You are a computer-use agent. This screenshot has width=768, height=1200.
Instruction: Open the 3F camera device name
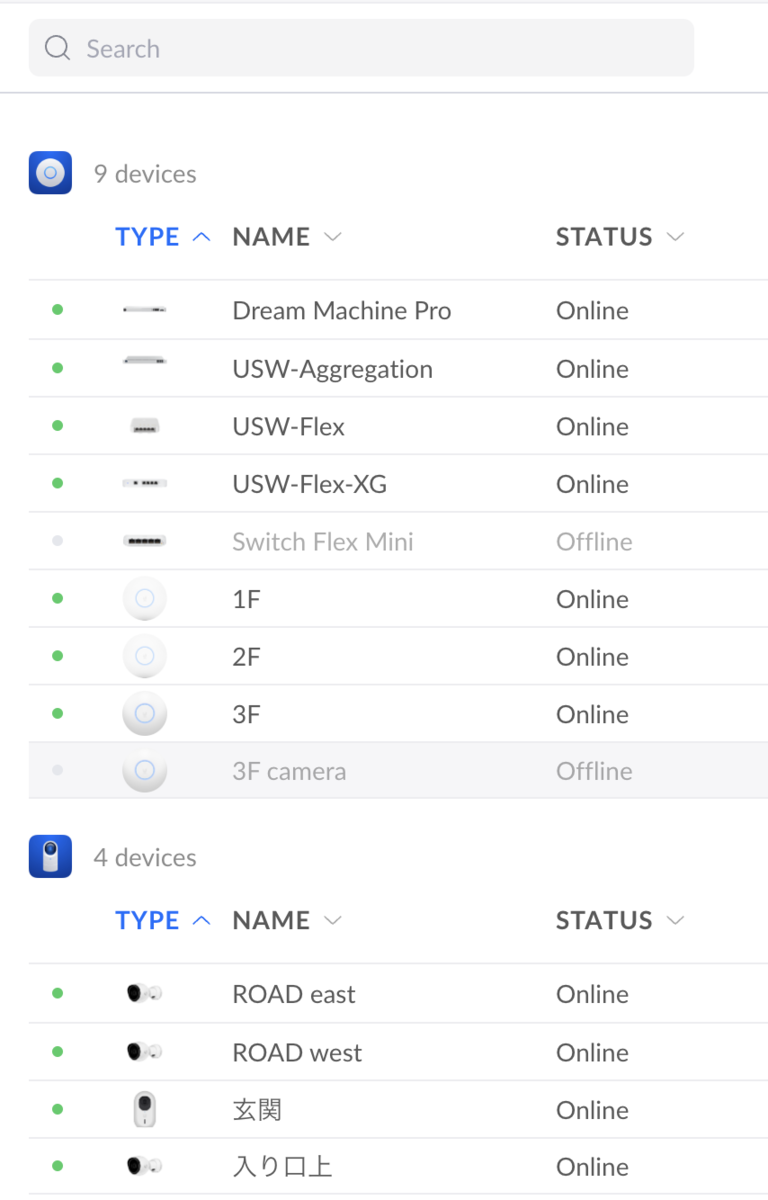click(289, 771)
